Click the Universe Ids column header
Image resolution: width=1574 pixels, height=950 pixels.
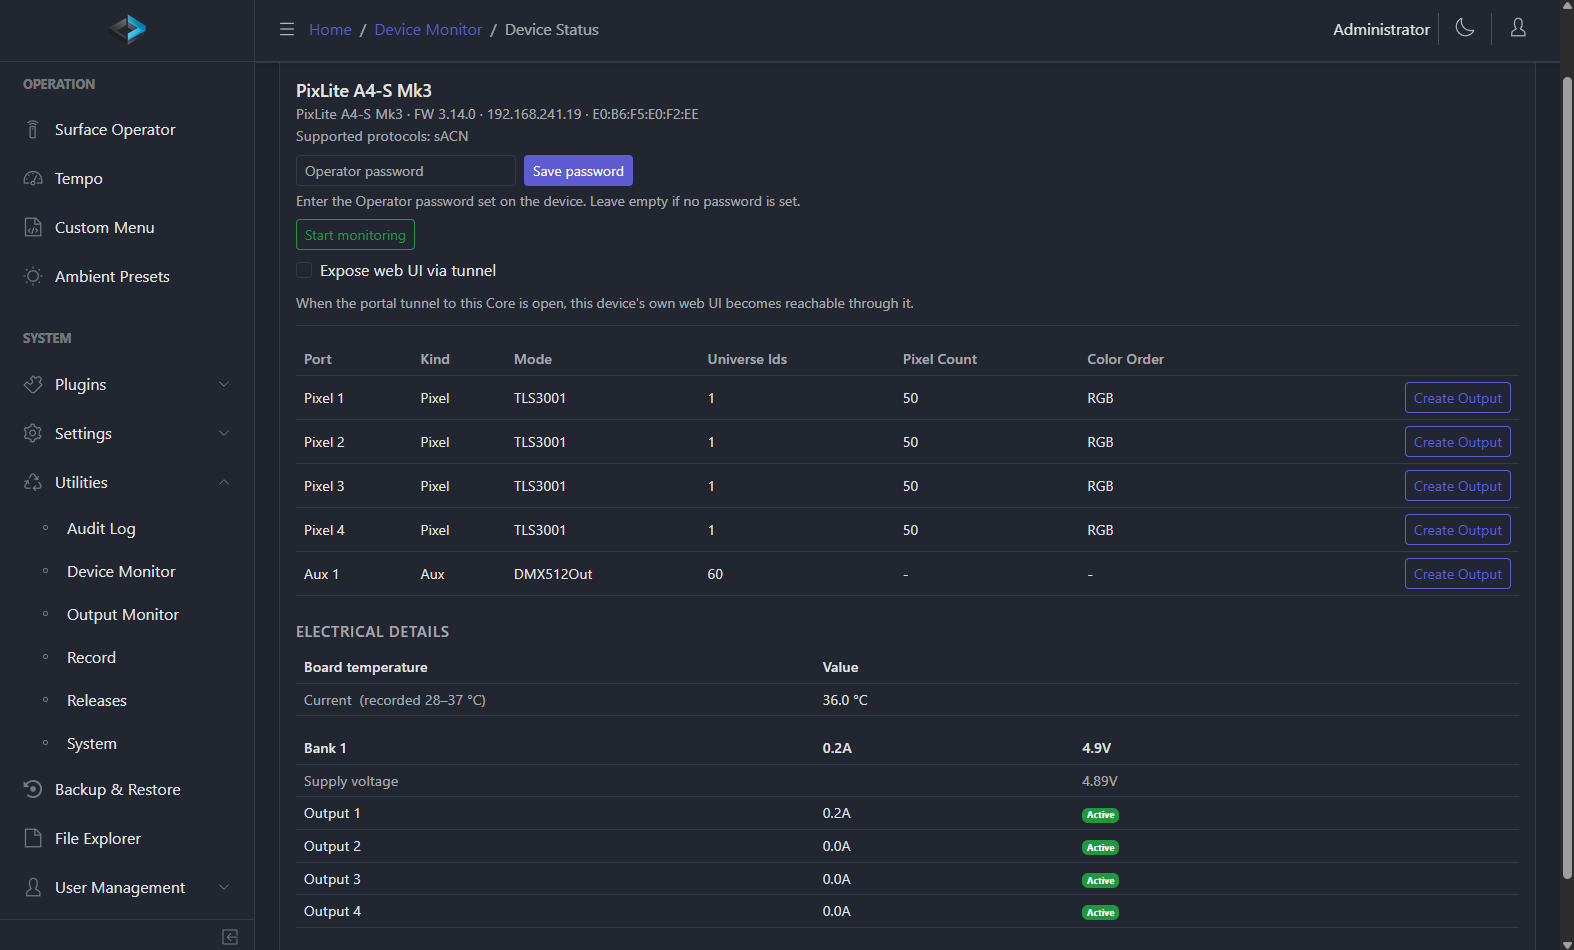747,359
